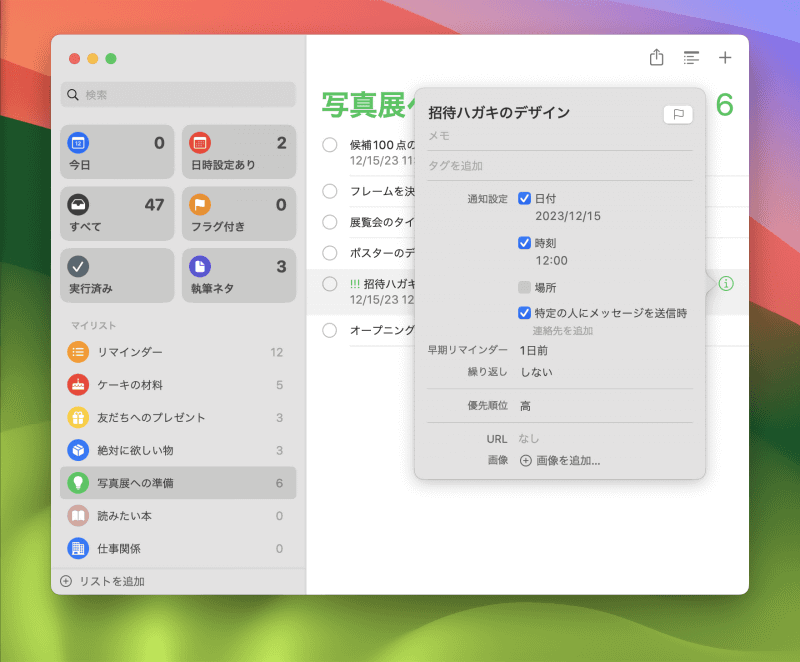The image size is (800, 662).
Task: Uncheck the 日付 checkbox
Action: pos(526,197)
